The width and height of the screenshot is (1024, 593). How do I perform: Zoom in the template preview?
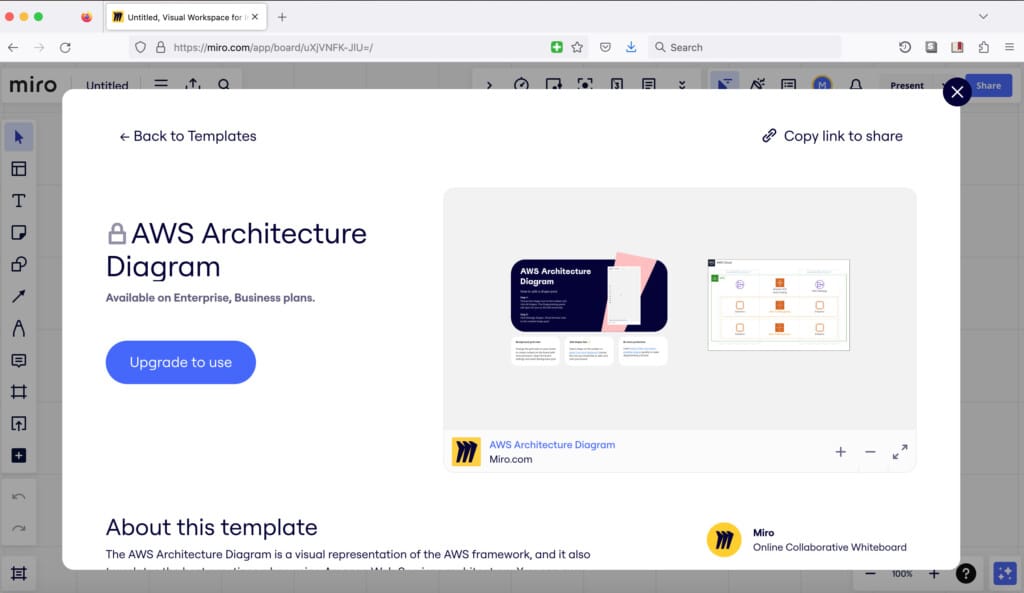coord(840,451)
